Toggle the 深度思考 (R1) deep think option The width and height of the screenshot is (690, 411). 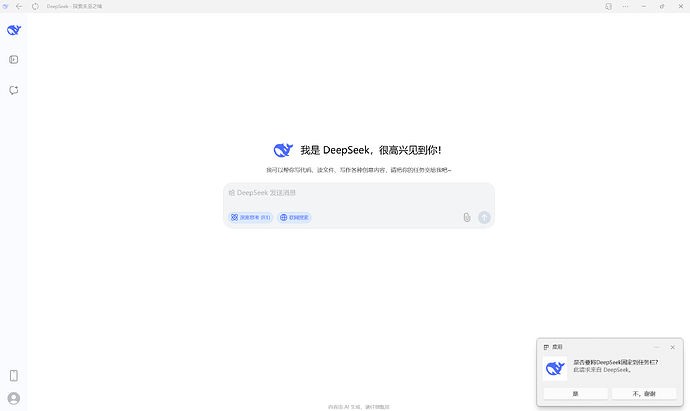coord(250,217)
